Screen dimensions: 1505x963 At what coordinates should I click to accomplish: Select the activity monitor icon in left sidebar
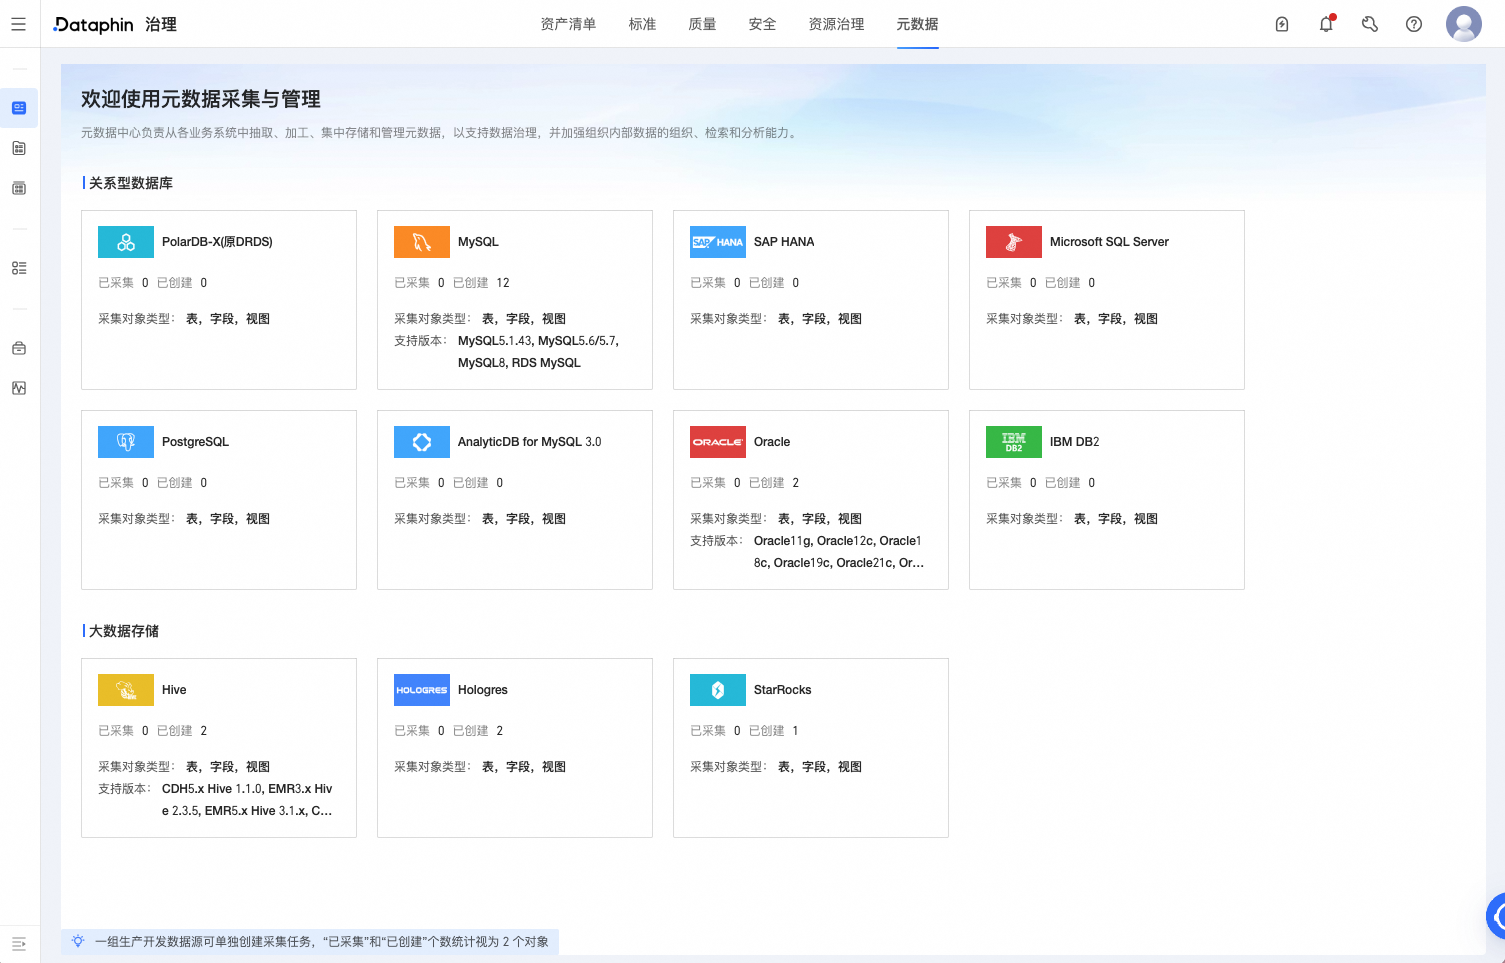[18, 388]
